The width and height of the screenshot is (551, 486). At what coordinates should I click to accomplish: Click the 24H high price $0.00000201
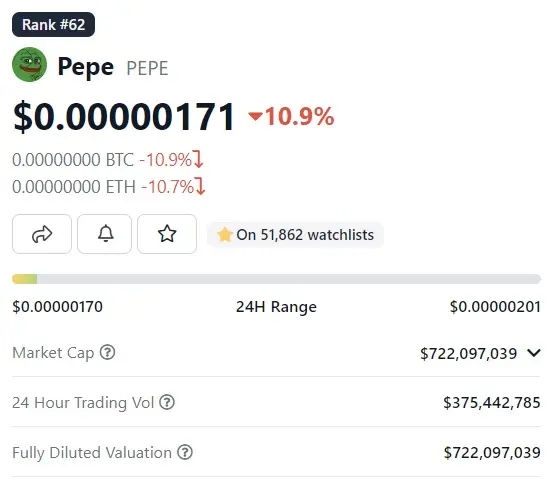pos(495,307)
